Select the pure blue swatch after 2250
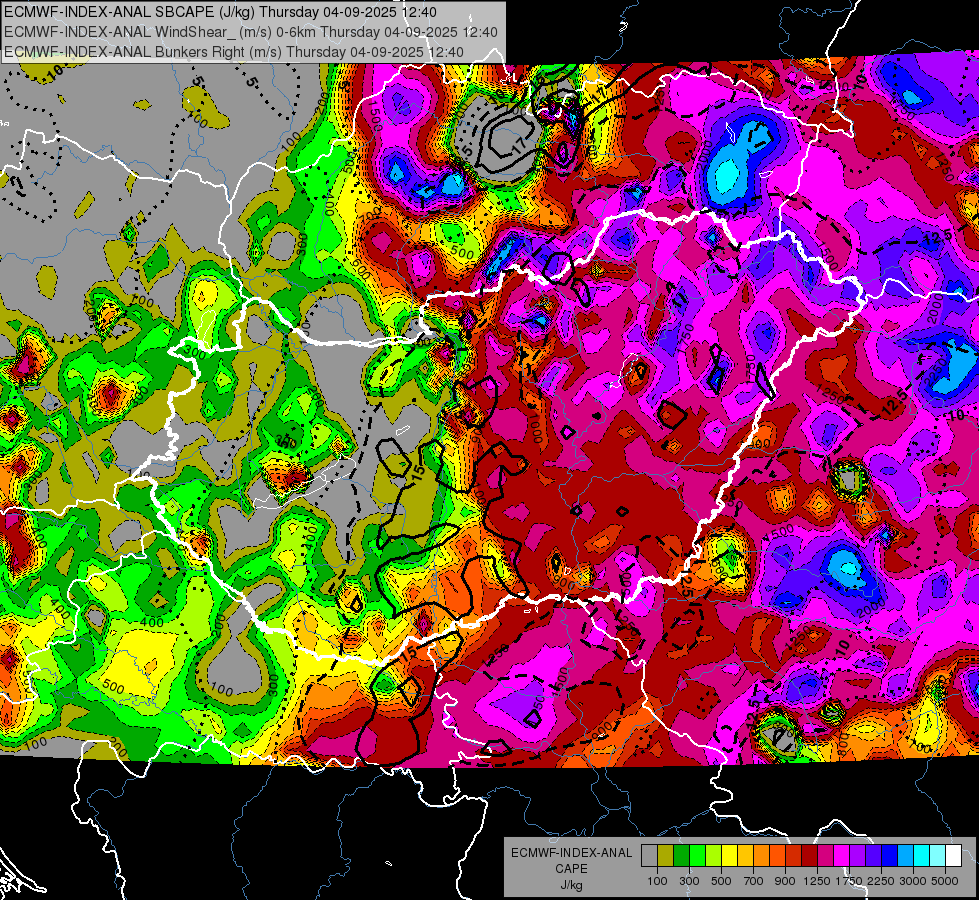This screenshot has width=979, height=900. point(890,856)
